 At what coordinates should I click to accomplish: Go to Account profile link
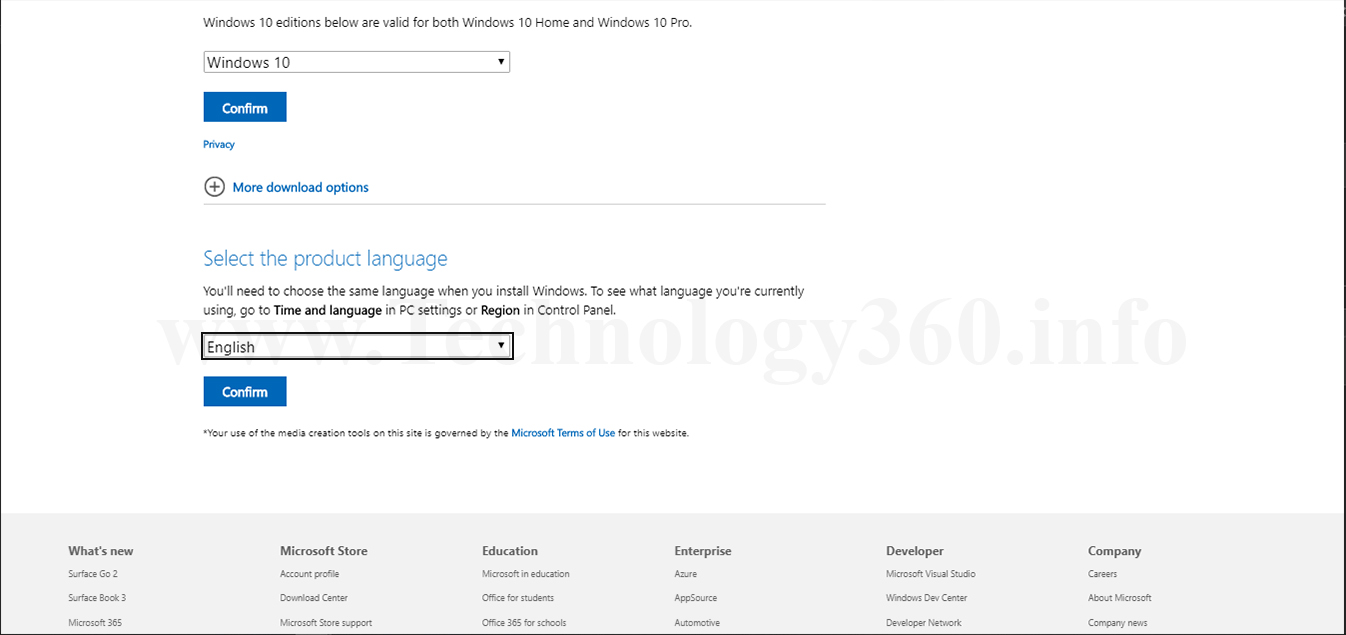309,574
